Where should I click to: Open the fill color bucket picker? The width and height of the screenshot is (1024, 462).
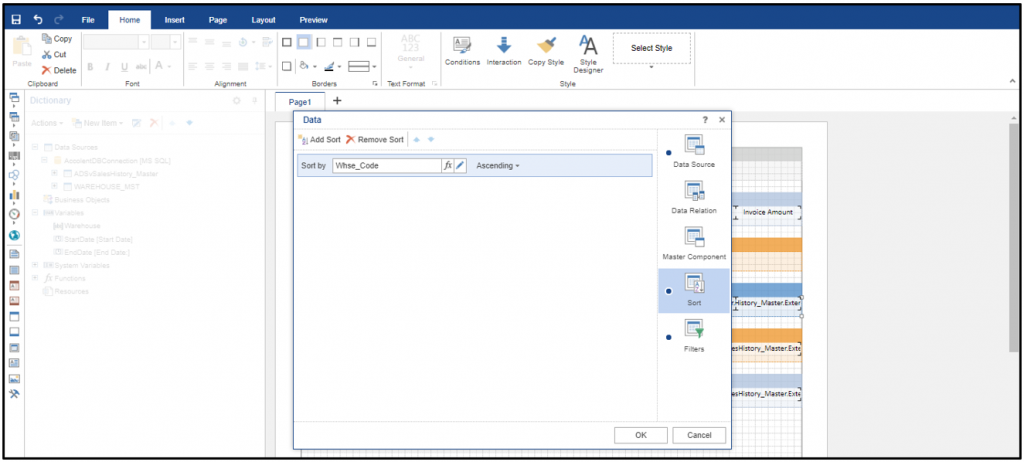pos(308,66)
